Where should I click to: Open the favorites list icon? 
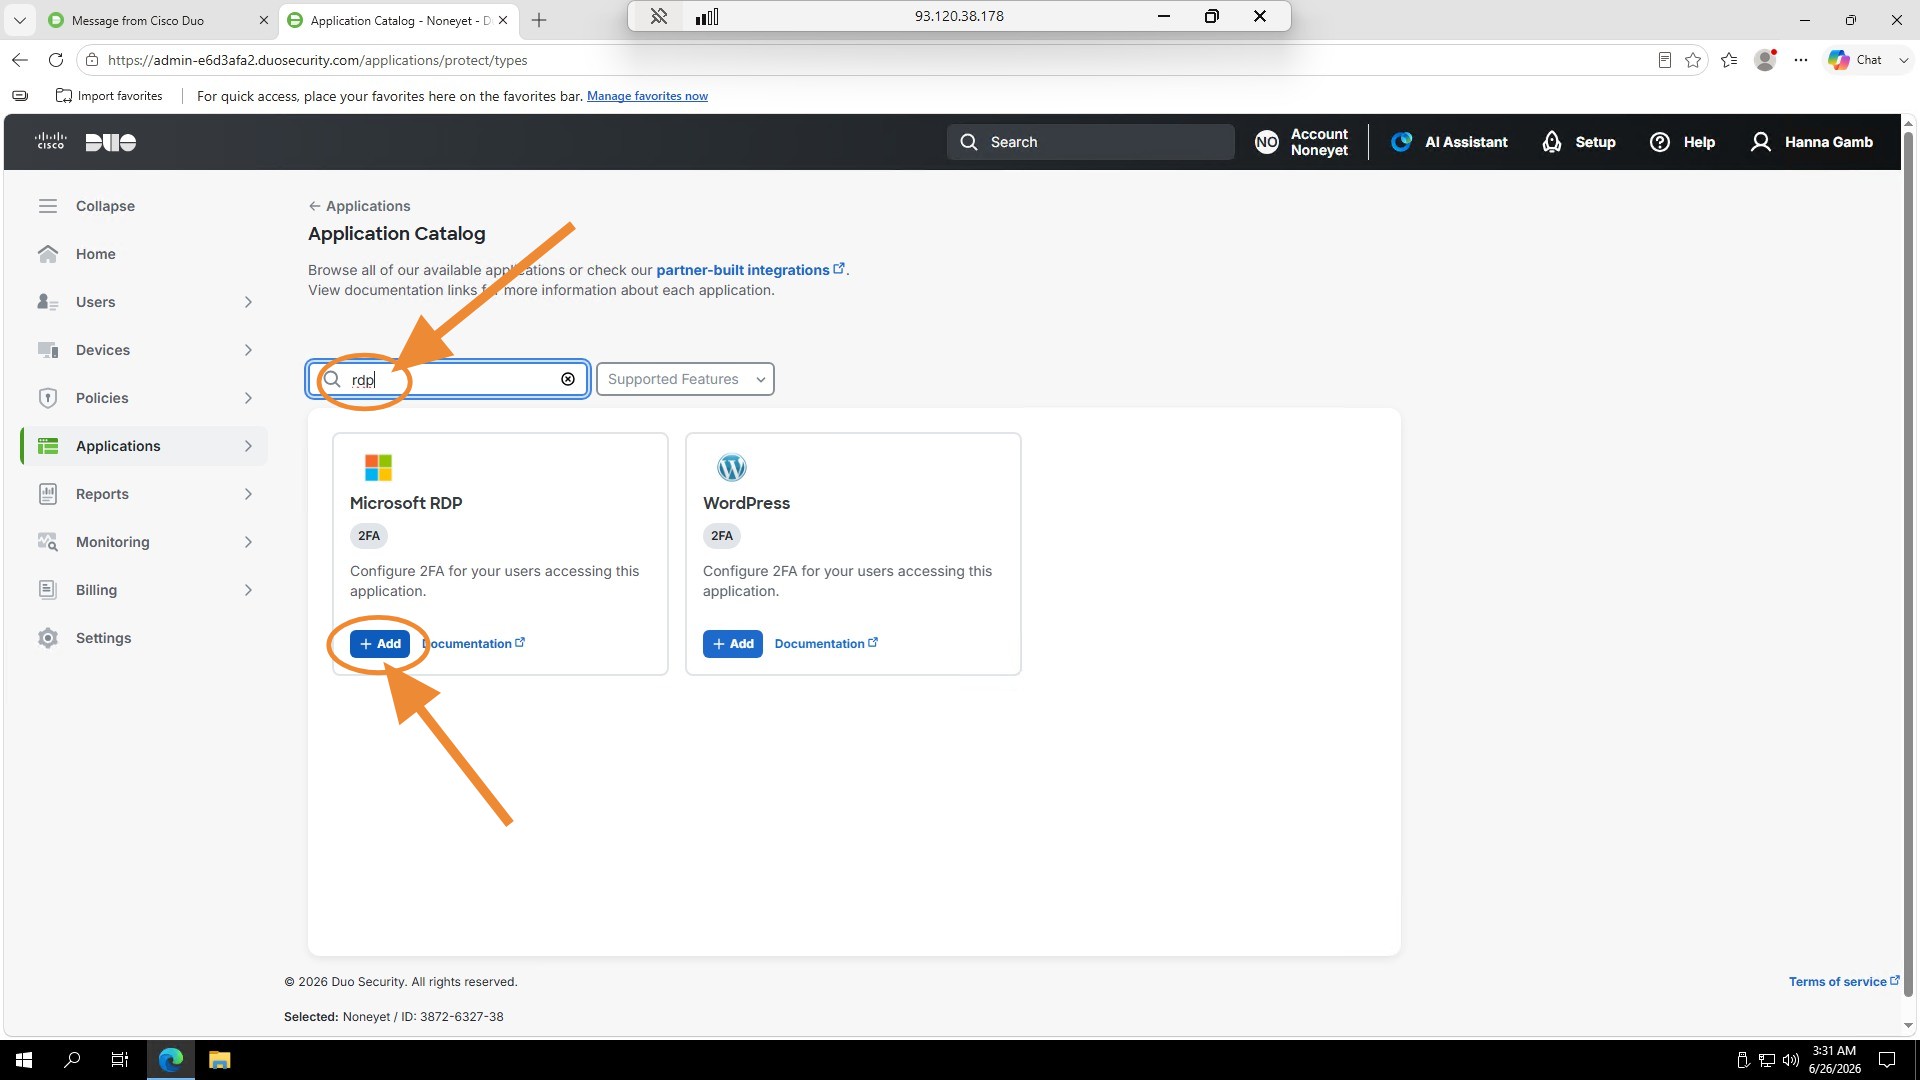[1729, 60]
